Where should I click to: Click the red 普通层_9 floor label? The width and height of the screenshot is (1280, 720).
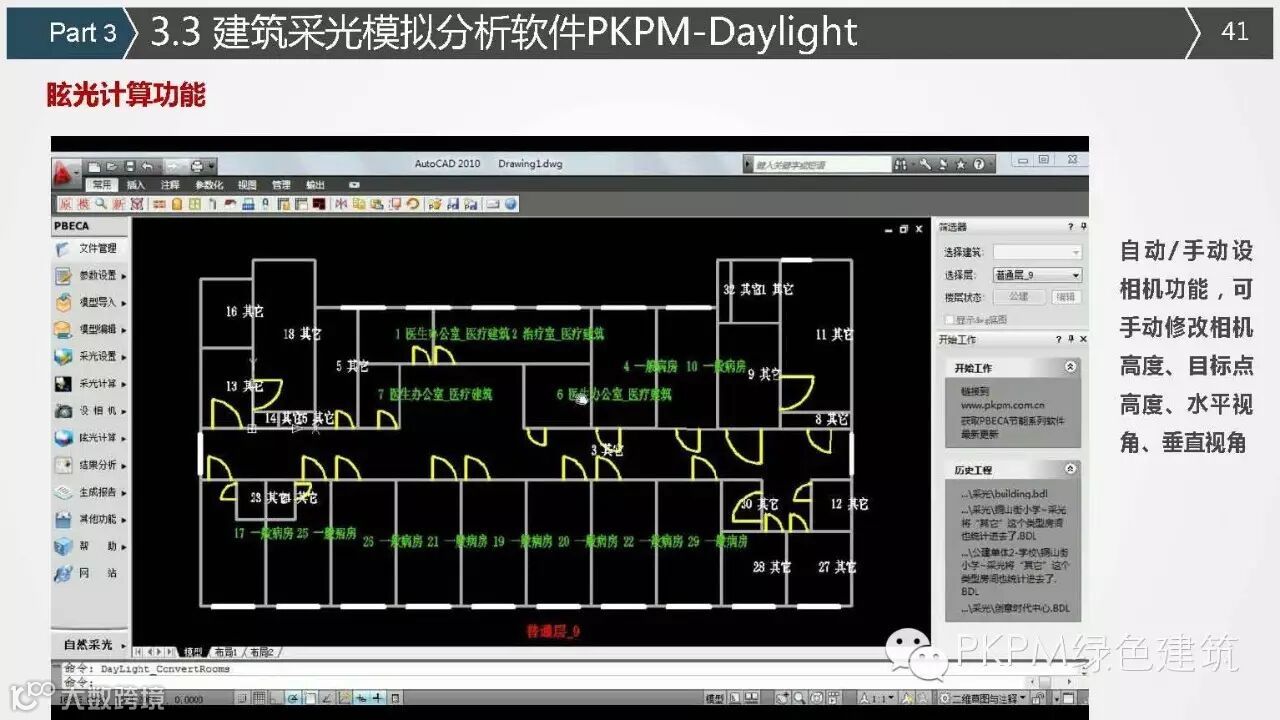(553, 631)
